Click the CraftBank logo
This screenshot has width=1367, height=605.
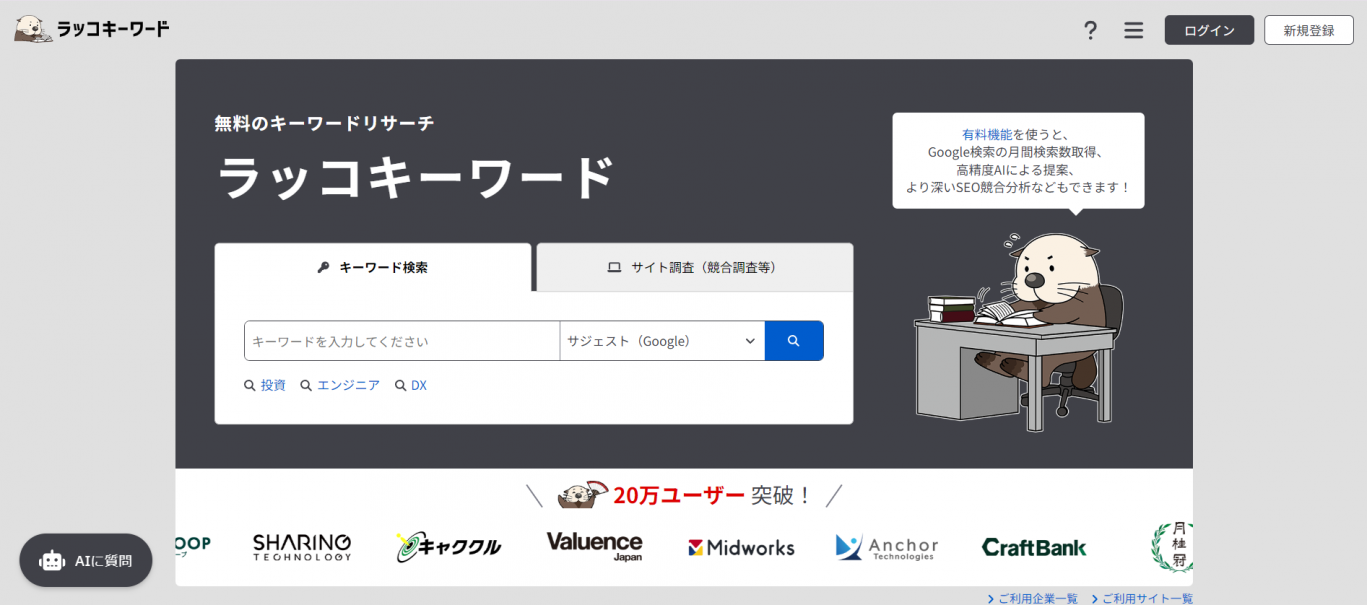tap(1033, 547)
